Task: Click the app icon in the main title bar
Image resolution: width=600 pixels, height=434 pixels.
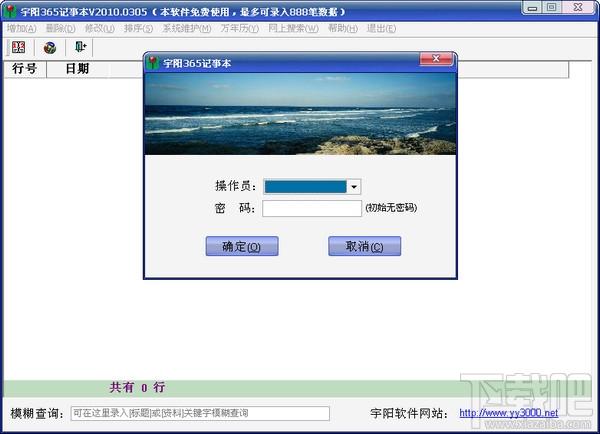Action: point(10,11)
